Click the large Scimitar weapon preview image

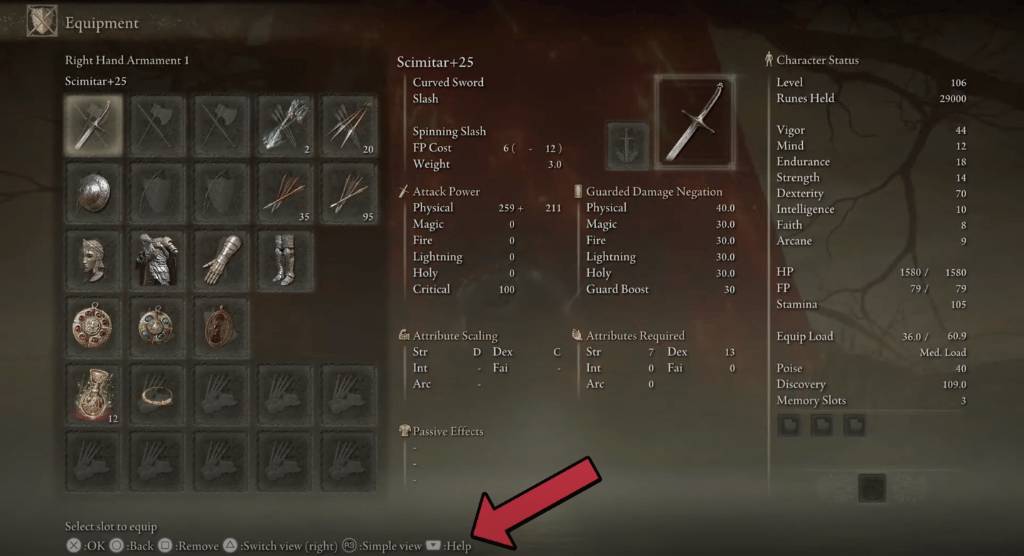pyautogui.click(x=695, y=122)
